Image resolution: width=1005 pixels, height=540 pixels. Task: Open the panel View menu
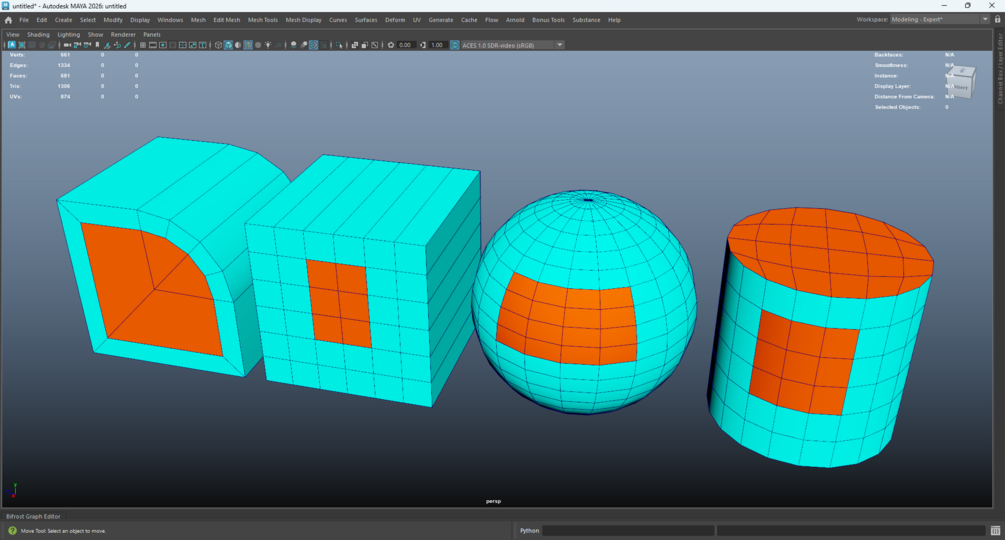click(x=13, y=35)
